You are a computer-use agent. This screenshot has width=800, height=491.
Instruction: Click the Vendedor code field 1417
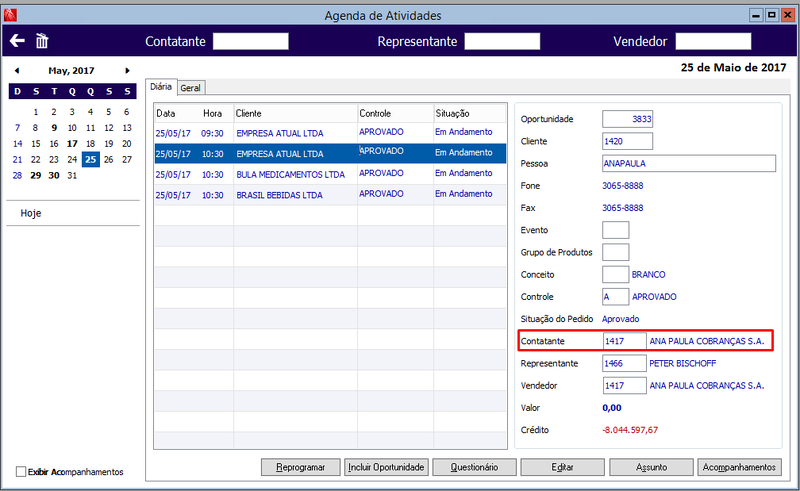point(624,385)
